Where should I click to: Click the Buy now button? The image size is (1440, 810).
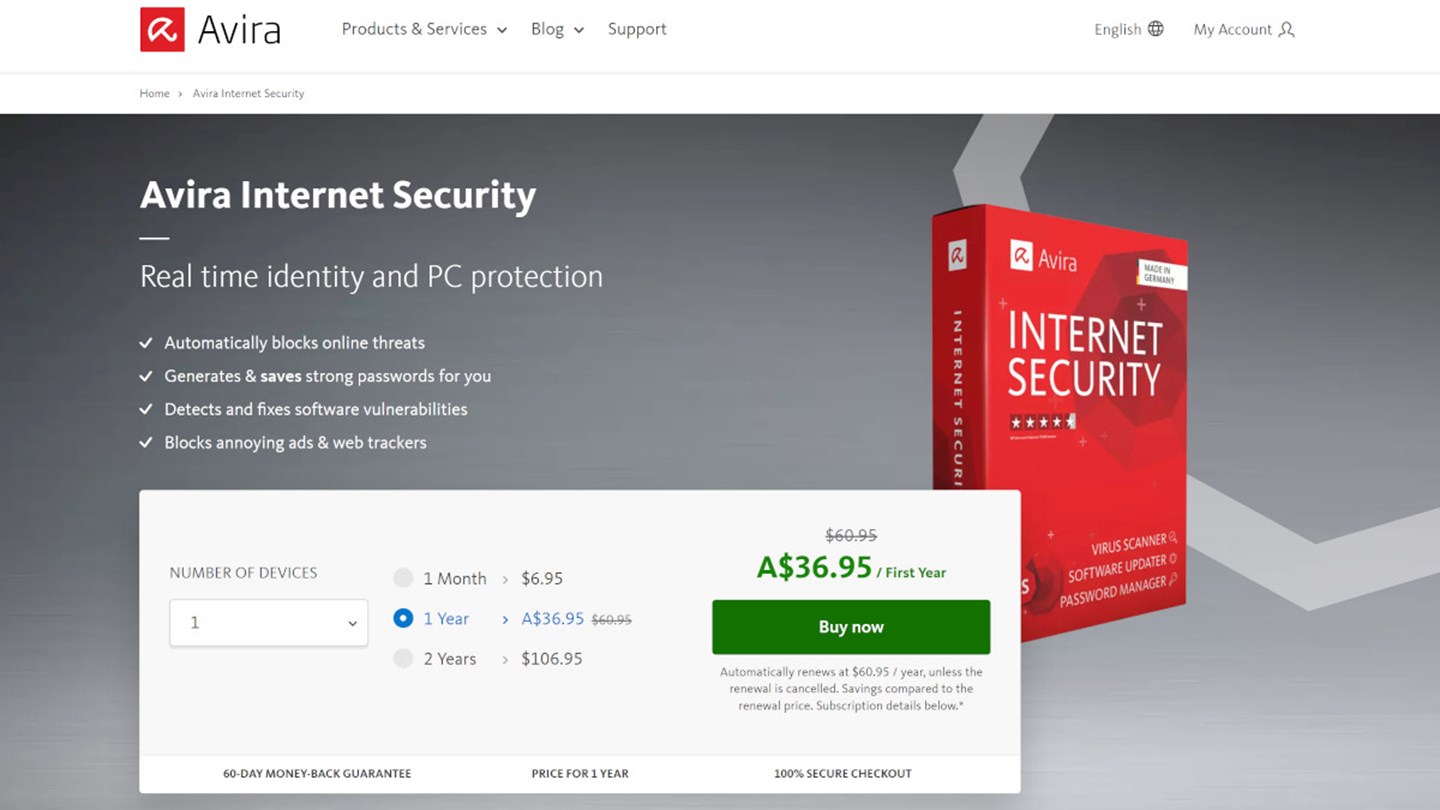[x=850, y=626]
